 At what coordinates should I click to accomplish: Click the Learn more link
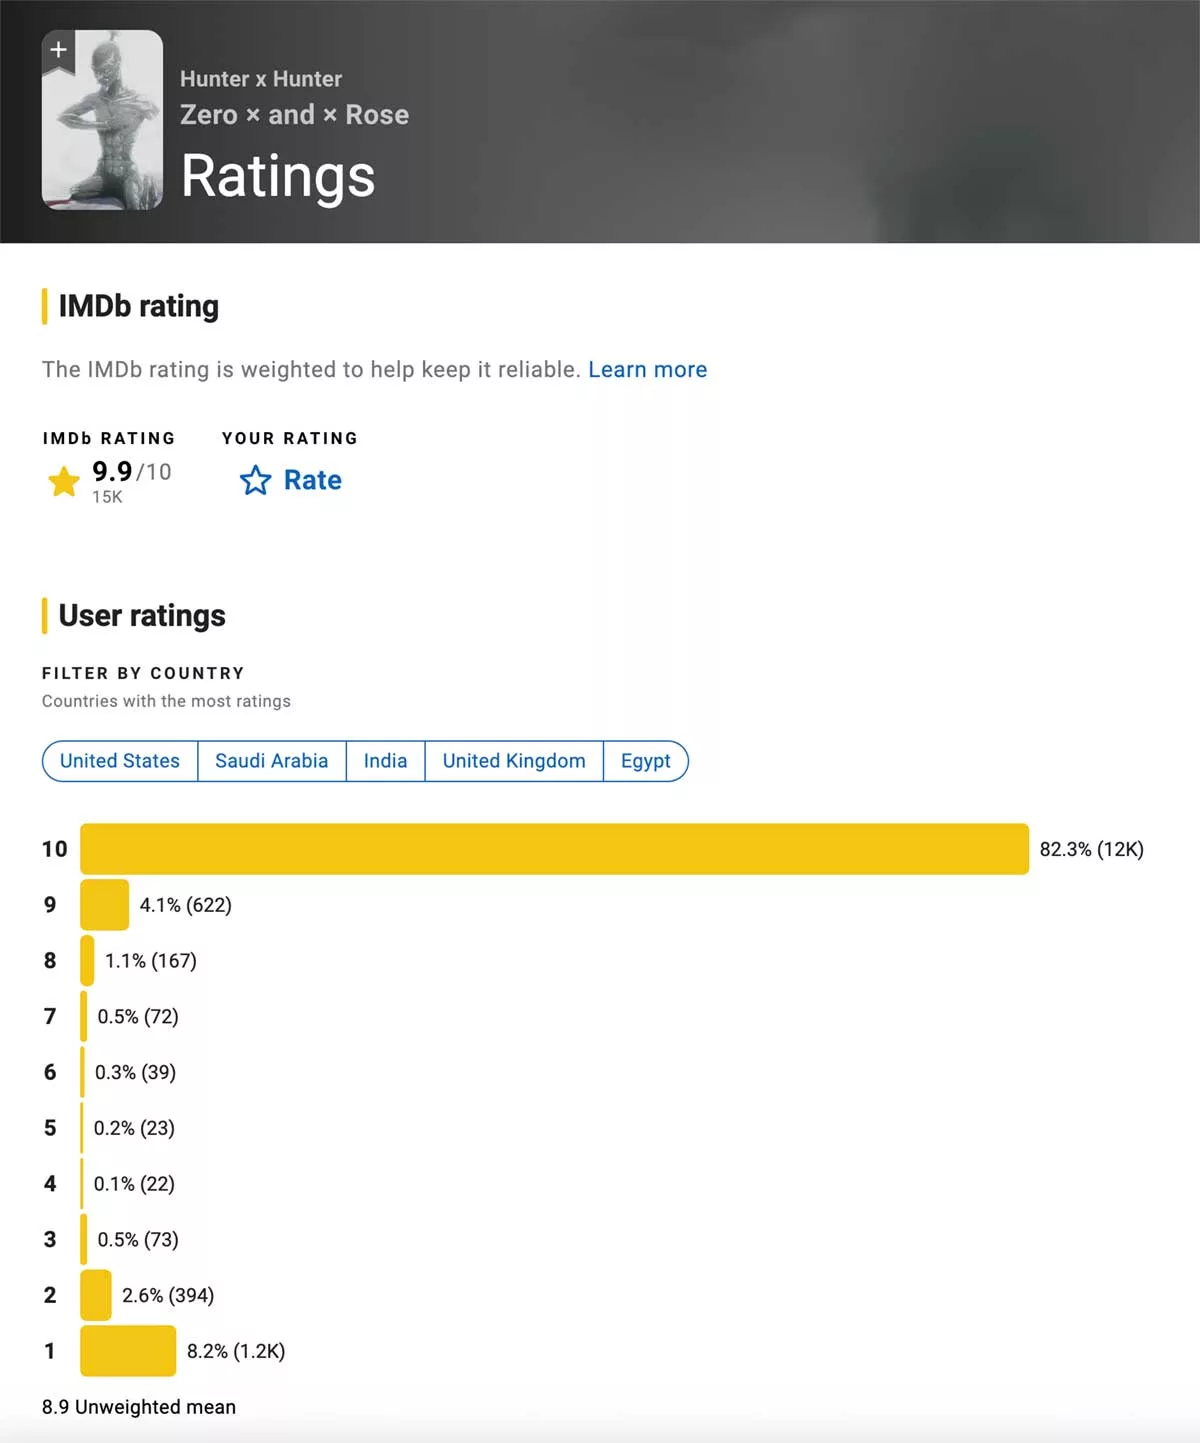coord(647,370)
